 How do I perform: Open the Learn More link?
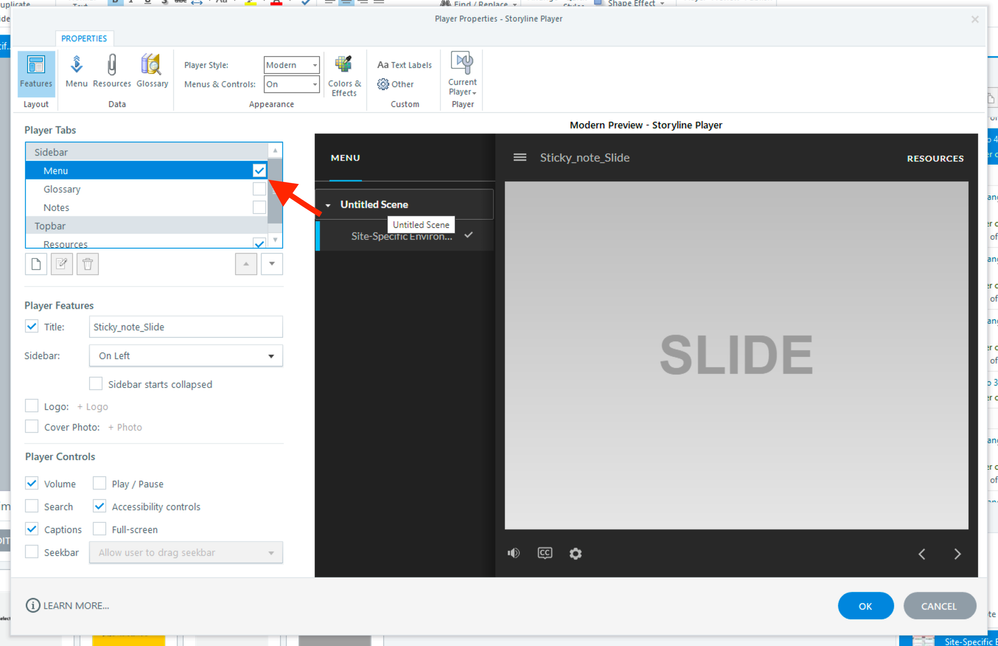[68, 606]
